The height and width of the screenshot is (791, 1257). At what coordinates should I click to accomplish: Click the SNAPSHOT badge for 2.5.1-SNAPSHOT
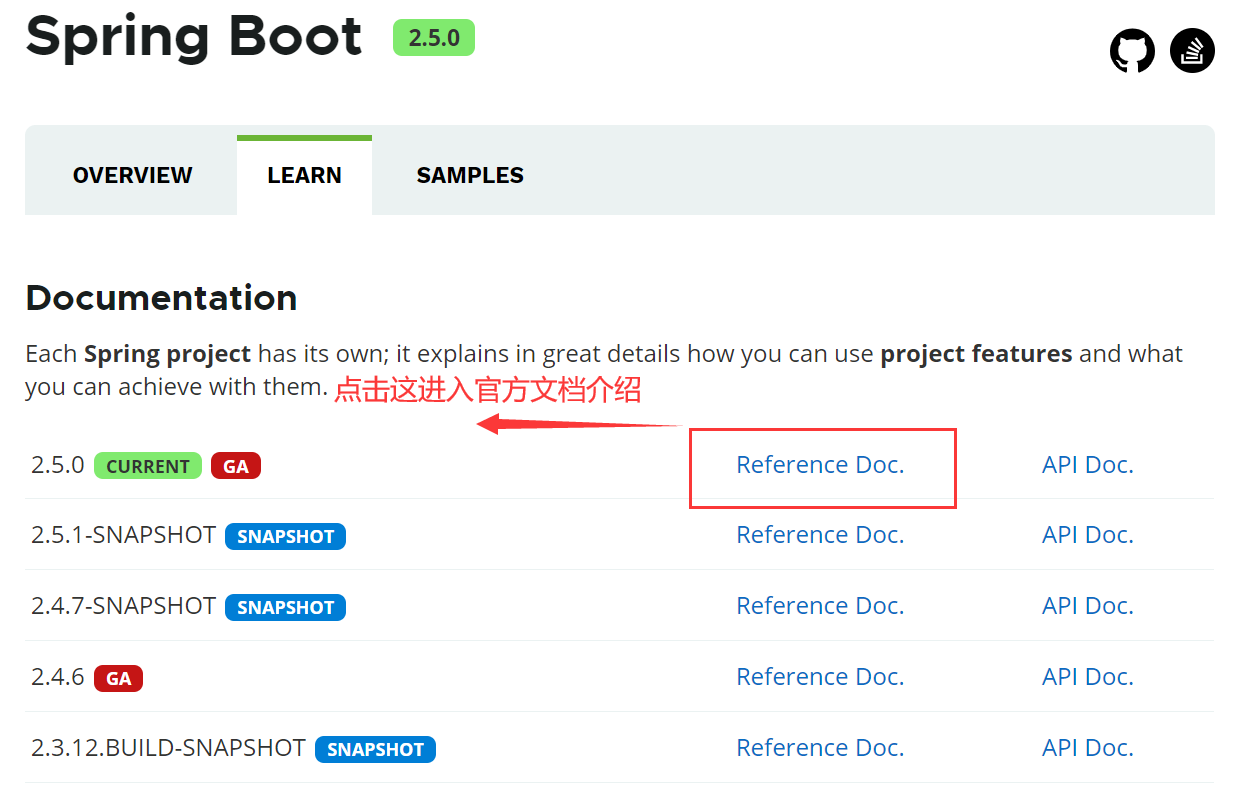(286, 536)
